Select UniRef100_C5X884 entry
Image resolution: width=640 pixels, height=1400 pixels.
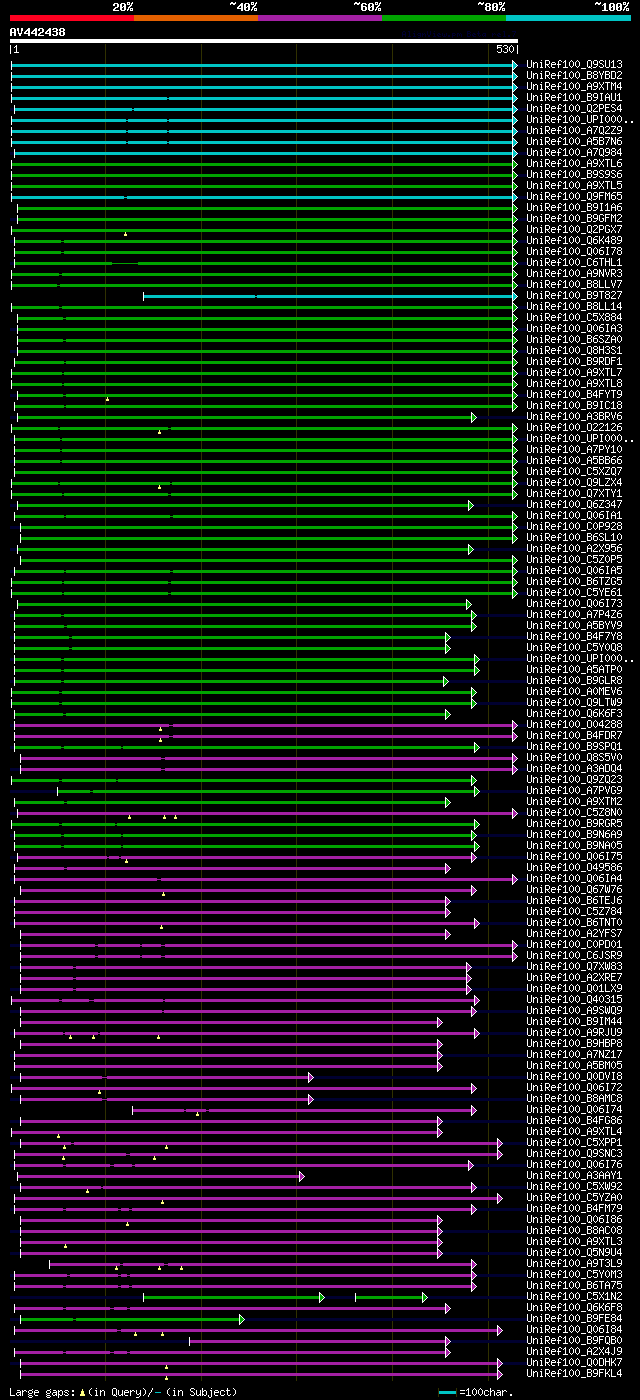pos(574,317)
